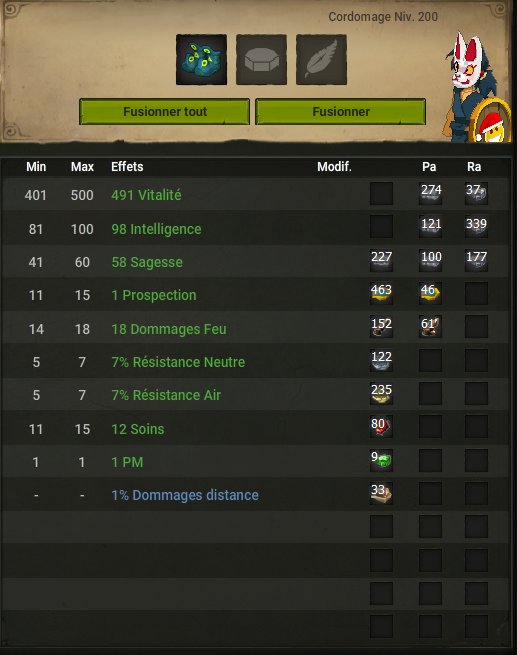Click the blue boots item slot
The height and width of the screenshot is (655, 517).
coord(201,60)
